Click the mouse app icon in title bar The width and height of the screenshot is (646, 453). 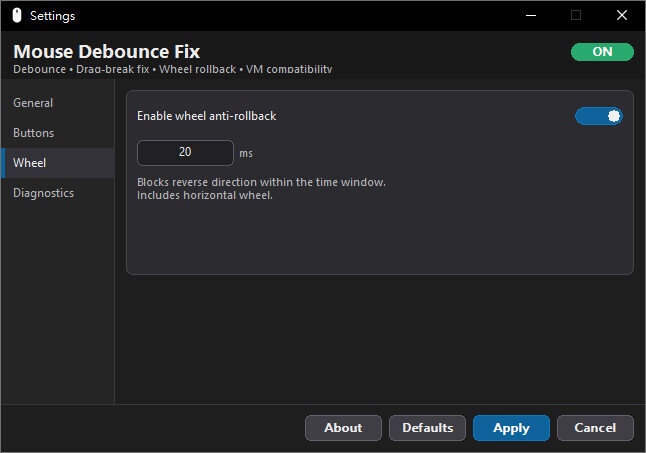(x=16, y=15)
